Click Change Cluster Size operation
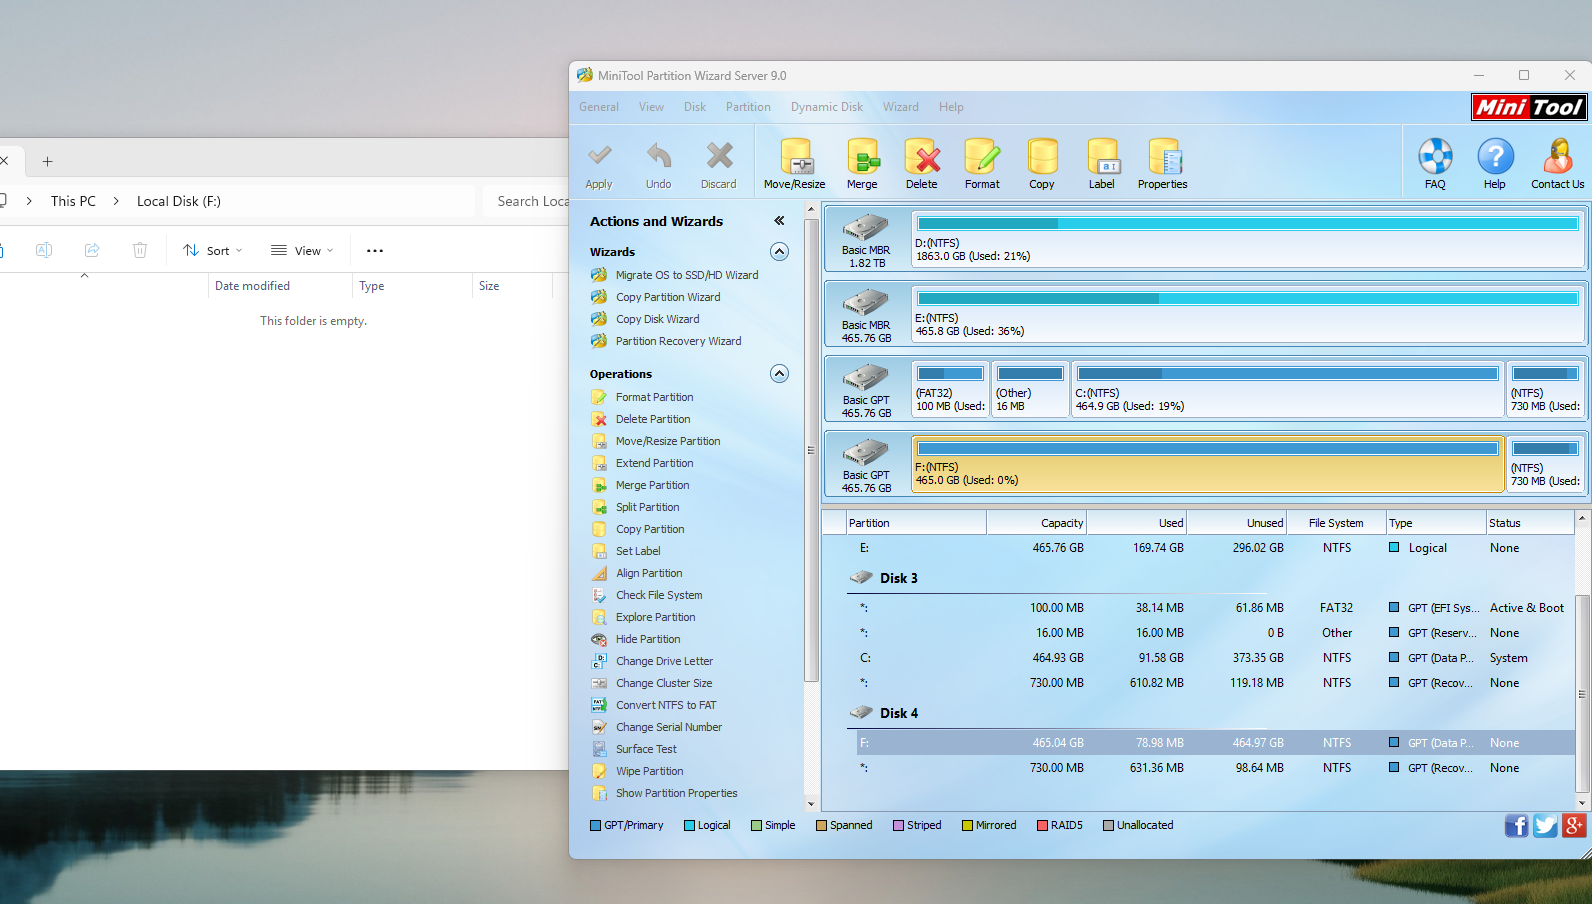This screenshot has width=1592, height=904. click(x=664, y=683)
